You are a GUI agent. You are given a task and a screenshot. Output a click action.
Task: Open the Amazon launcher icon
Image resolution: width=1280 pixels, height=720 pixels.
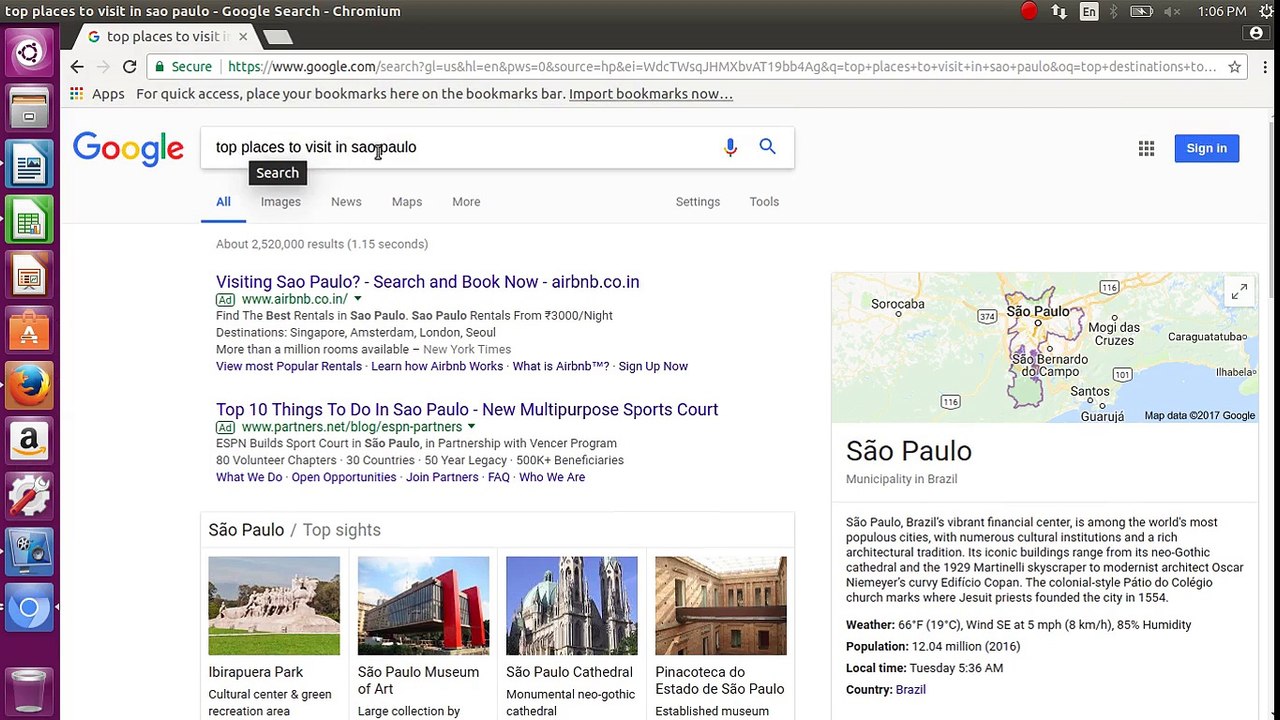(x=29, y=440)
